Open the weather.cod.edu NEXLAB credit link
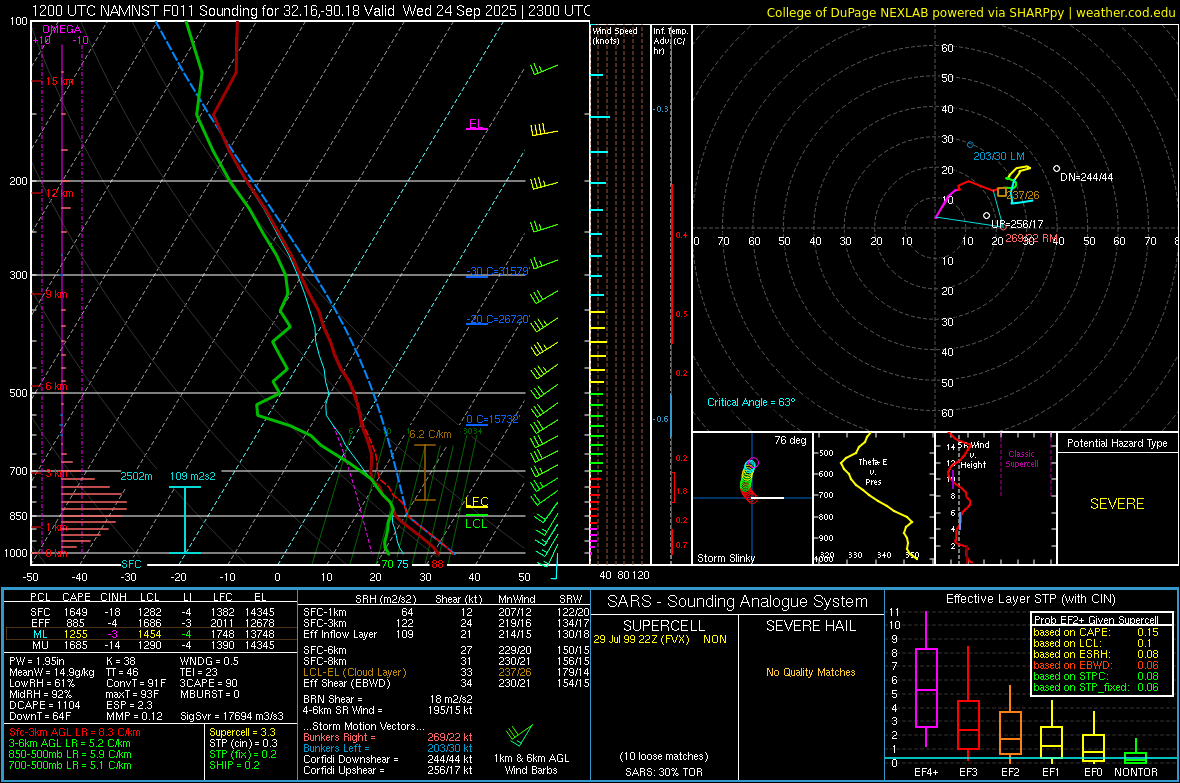Viewport: 1180px width, 783px height. 971,12
